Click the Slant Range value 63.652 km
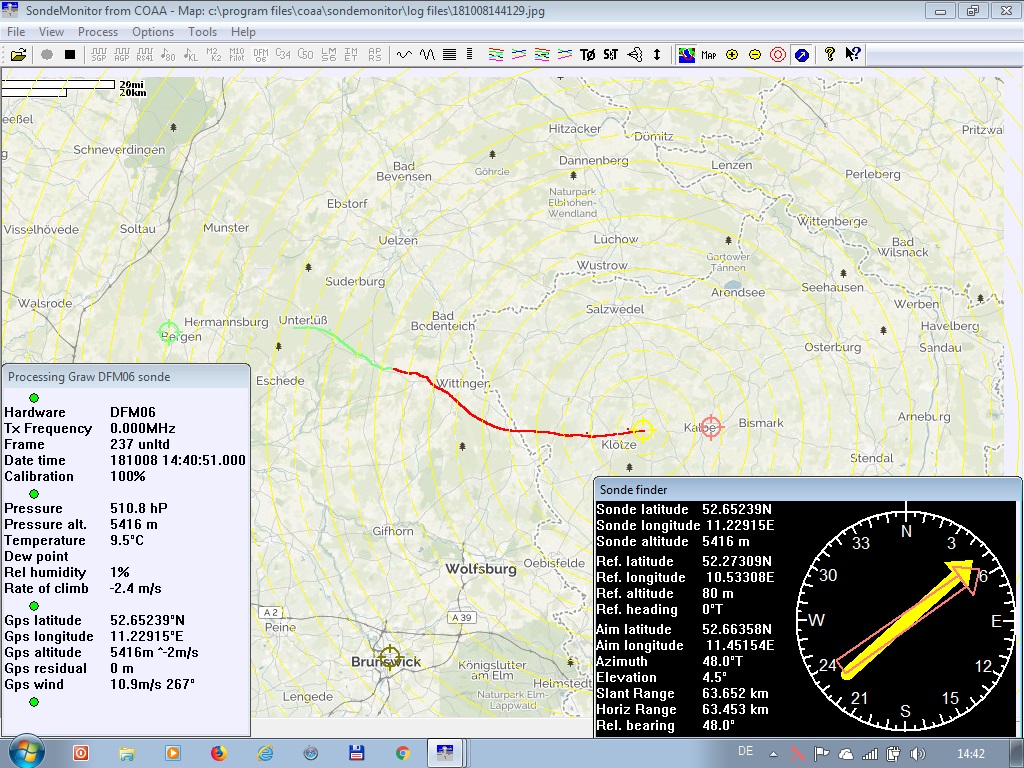Image resolution: width=1024 pixels, height=768 pixels. click(735, 693)
